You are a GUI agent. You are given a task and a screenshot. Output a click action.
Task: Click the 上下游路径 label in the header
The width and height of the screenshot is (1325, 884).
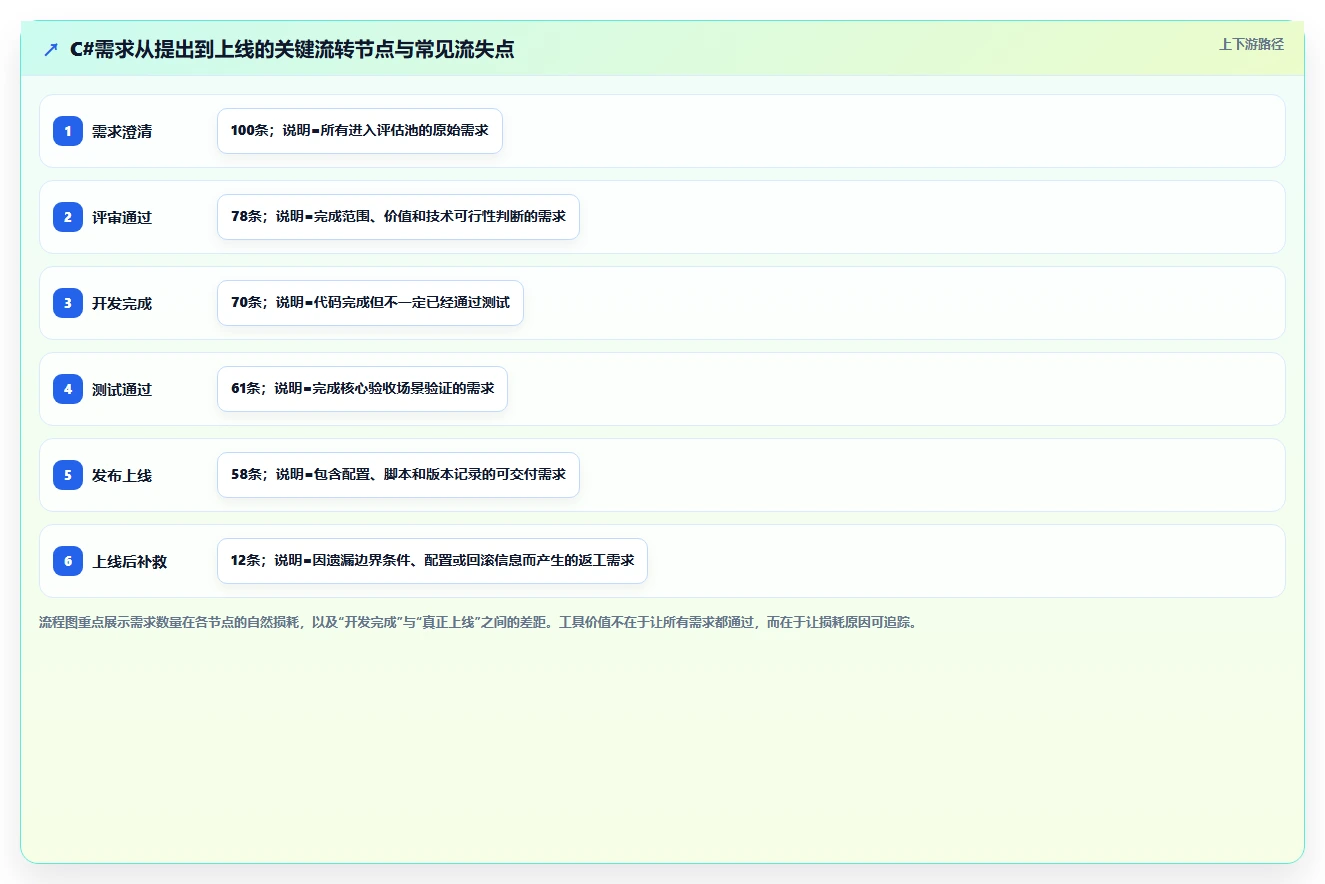tap(1251, 44)
